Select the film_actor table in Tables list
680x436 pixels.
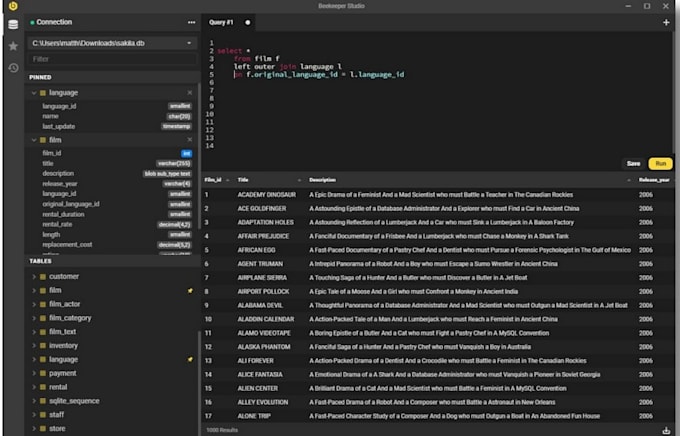pyautogui.click(x=65, y=305)
